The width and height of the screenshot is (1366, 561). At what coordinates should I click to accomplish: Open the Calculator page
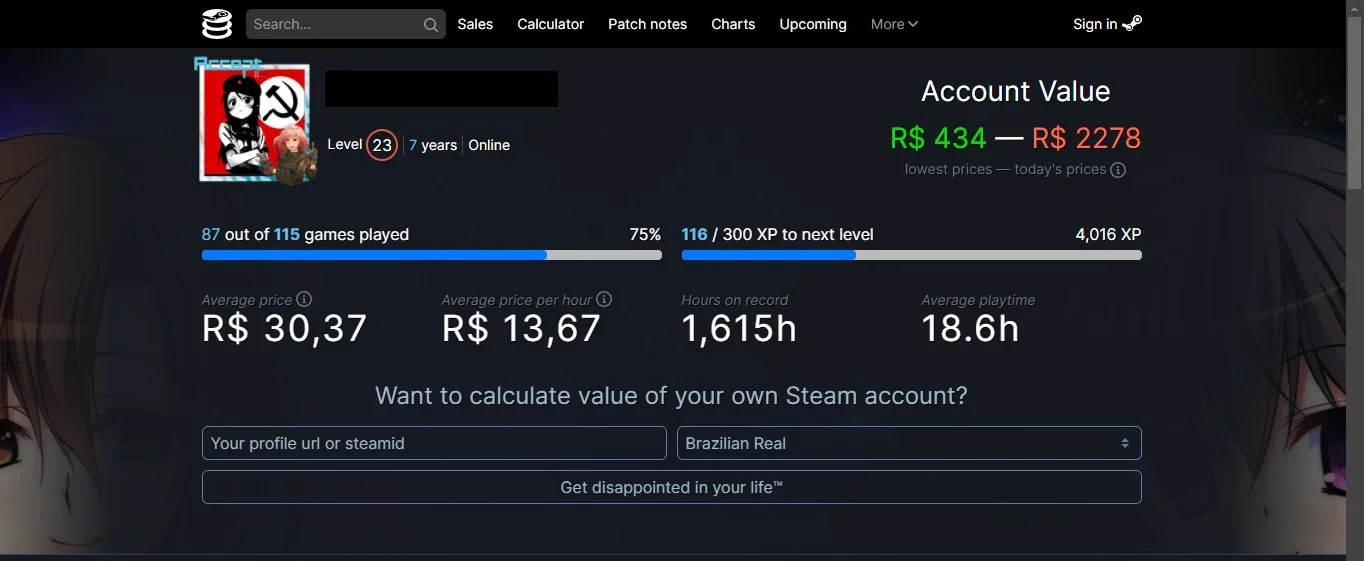pyautogui.click(x=550, y=24)
